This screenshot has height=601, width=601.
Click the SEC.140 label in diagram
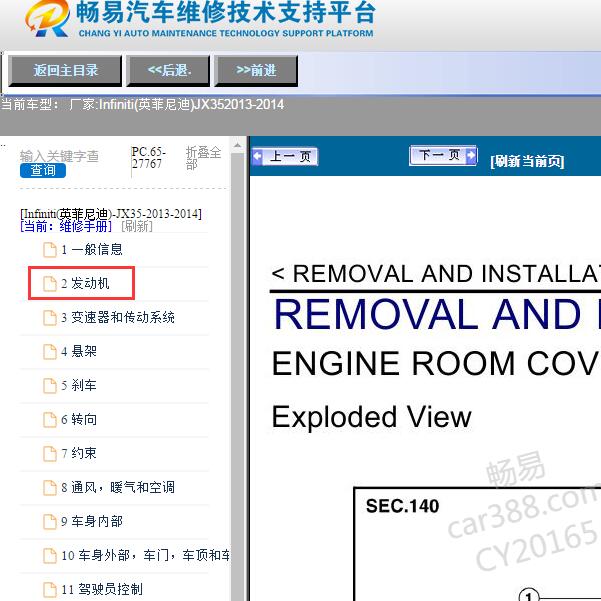coord(402,506)
